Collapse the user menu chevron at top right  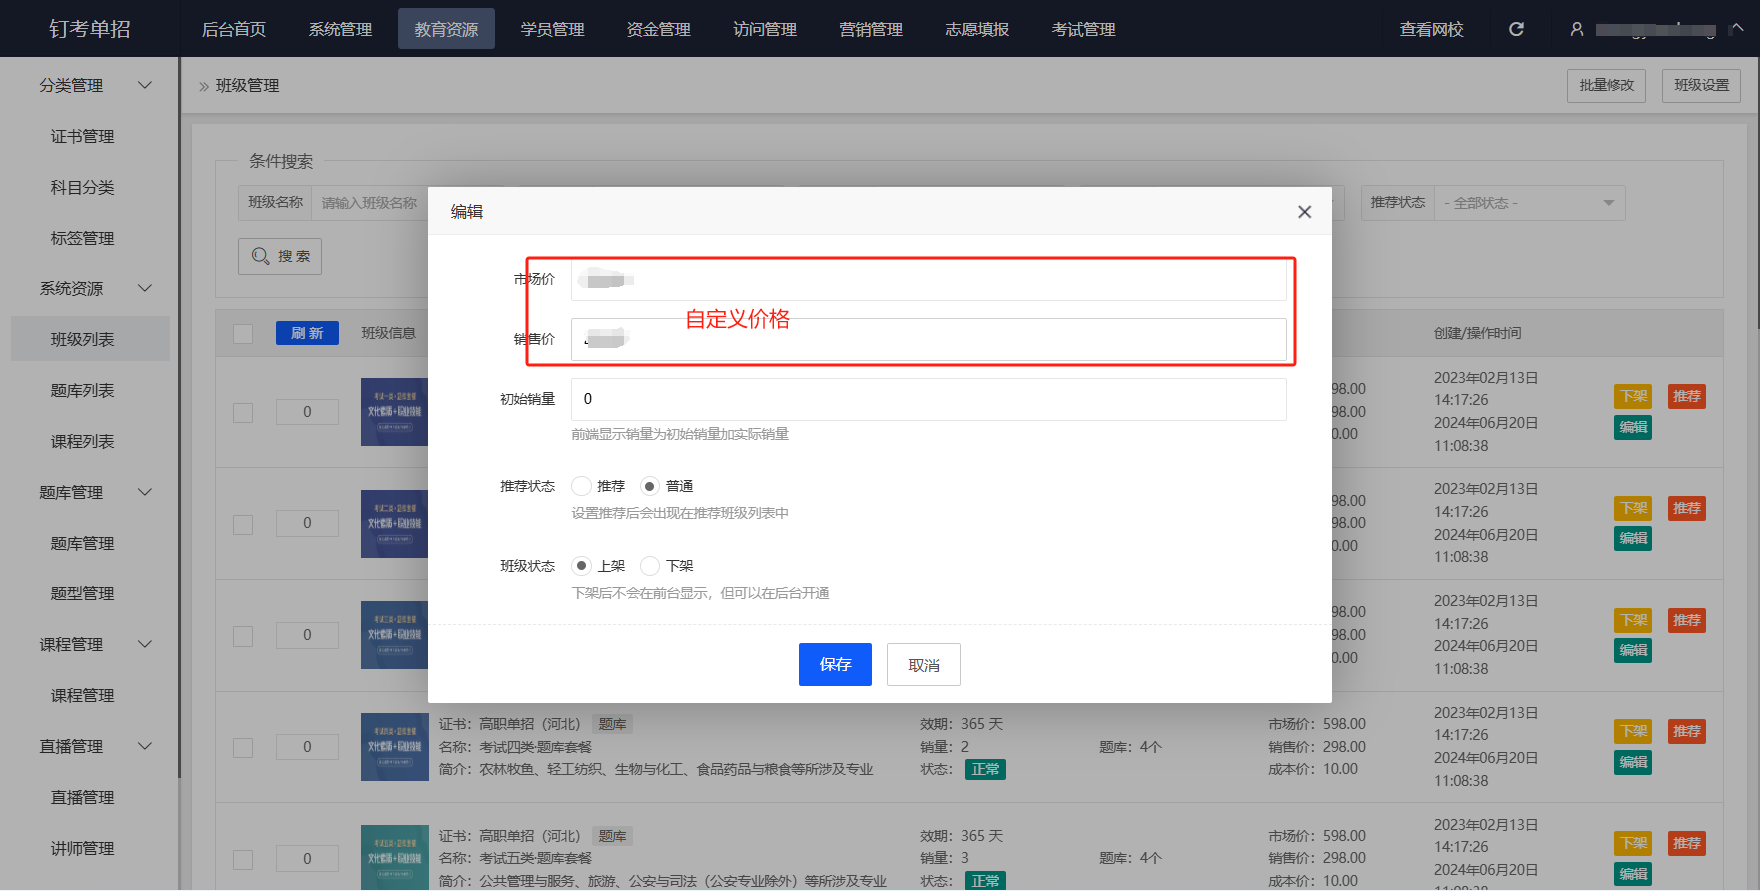coord(1737,28)
